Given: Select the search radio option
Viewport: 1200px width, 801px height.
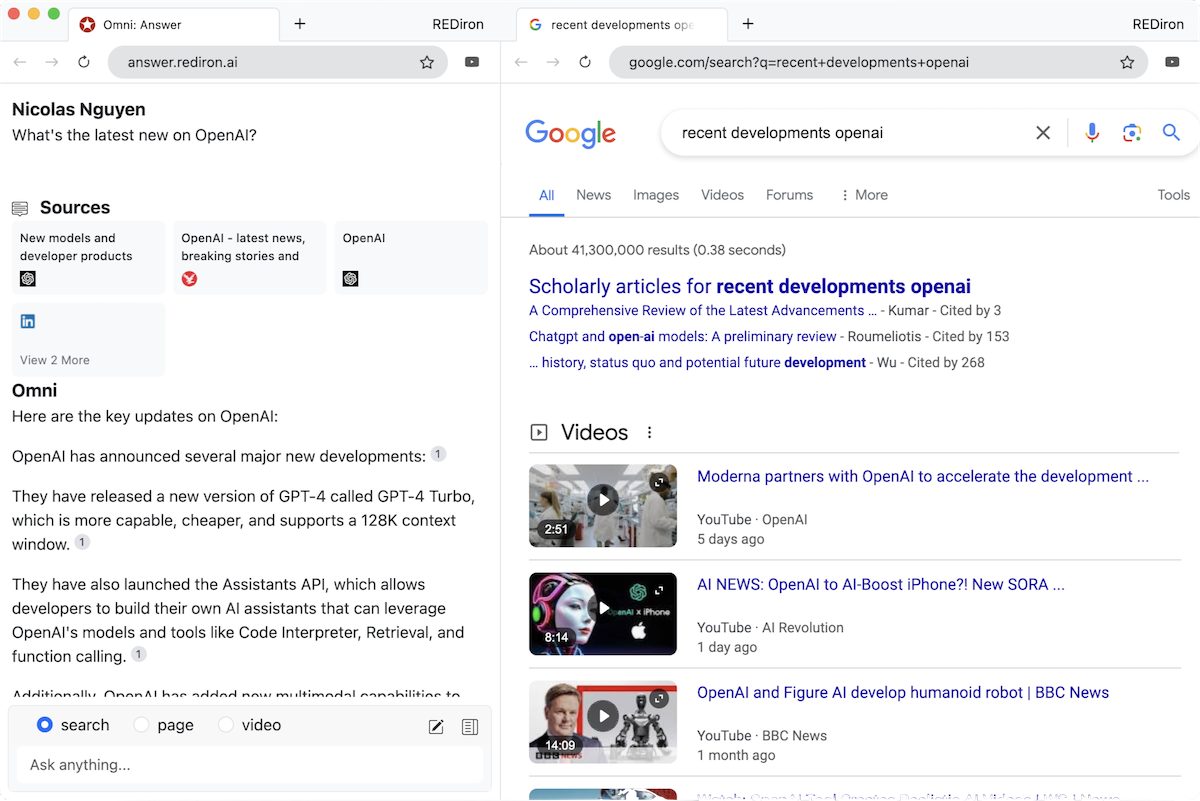Looking at the screenshot, I should point(44,725).
